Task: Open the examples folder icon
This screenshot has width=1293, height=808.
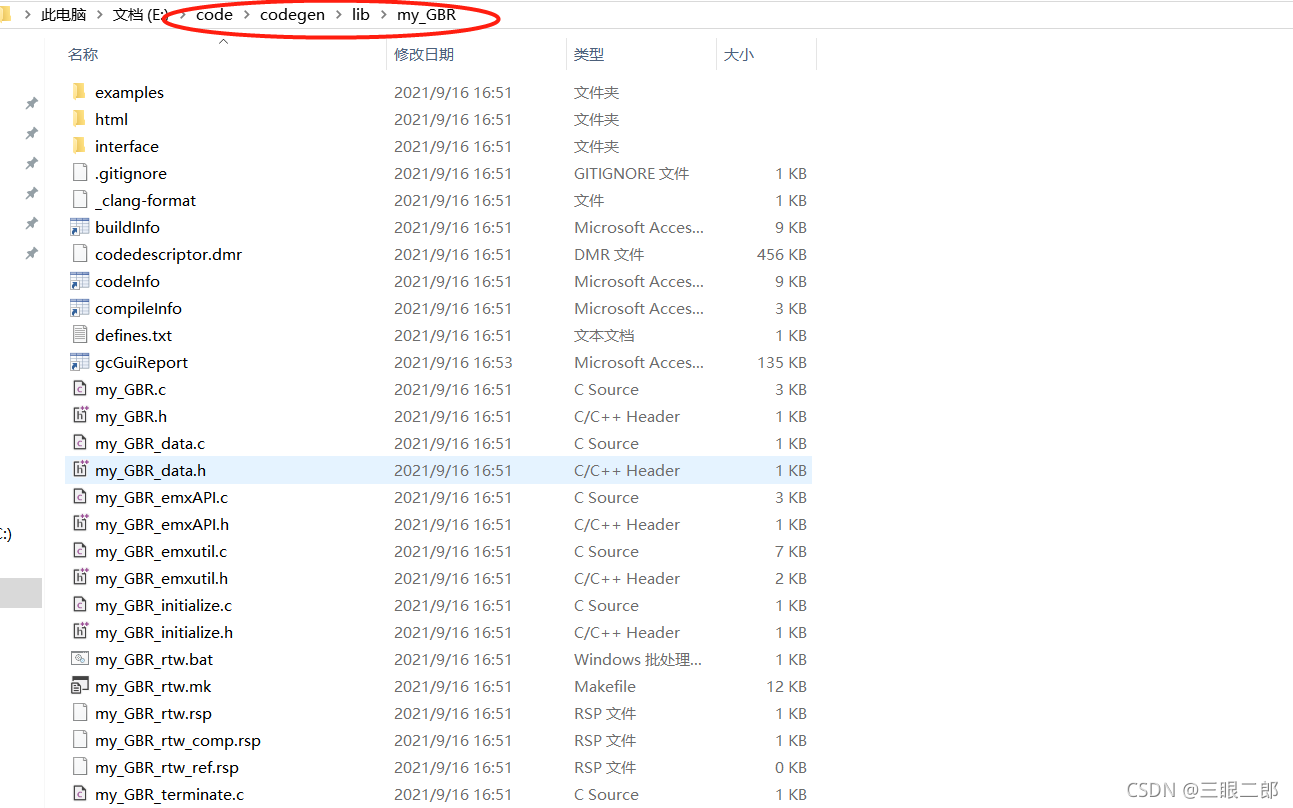Action: coord(80,92)
